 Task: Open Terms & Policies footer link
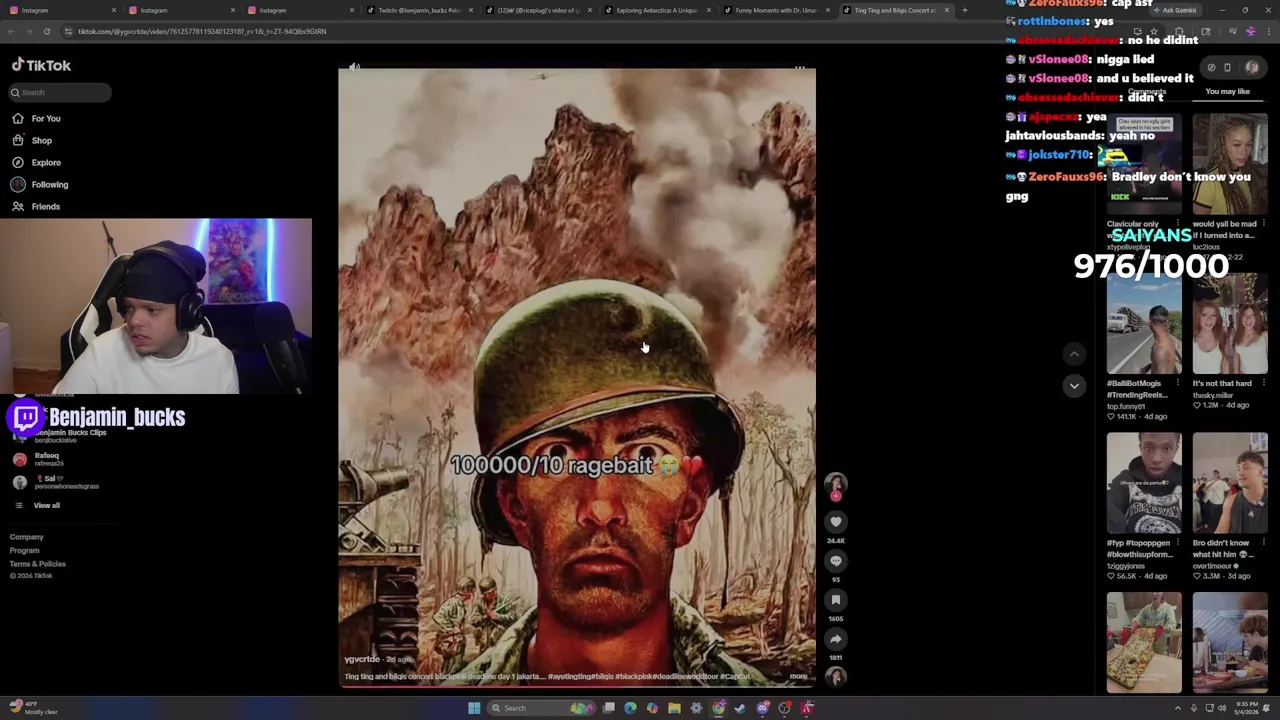tap(38, 563)
